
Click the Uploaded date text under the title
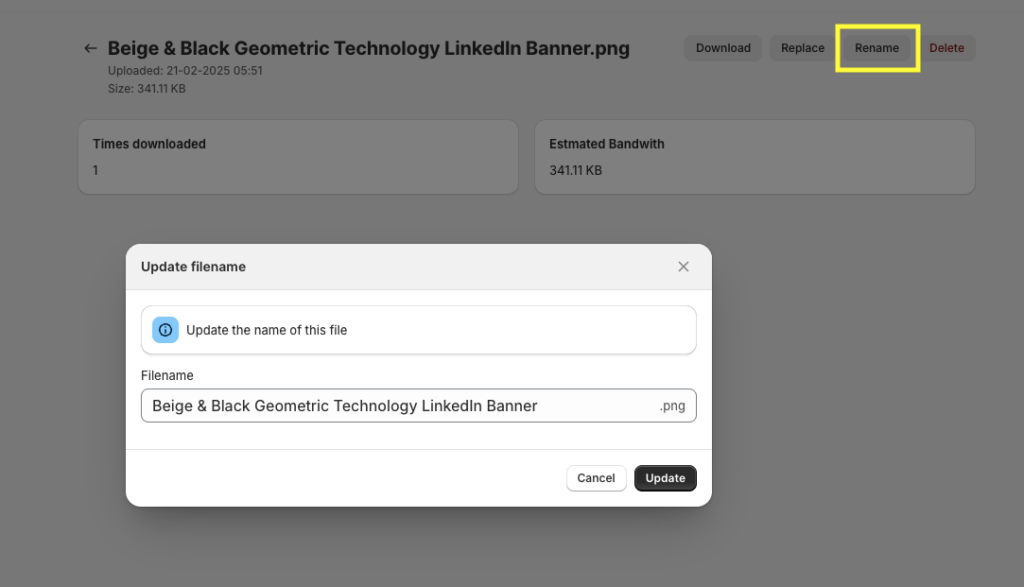[185, 71]
